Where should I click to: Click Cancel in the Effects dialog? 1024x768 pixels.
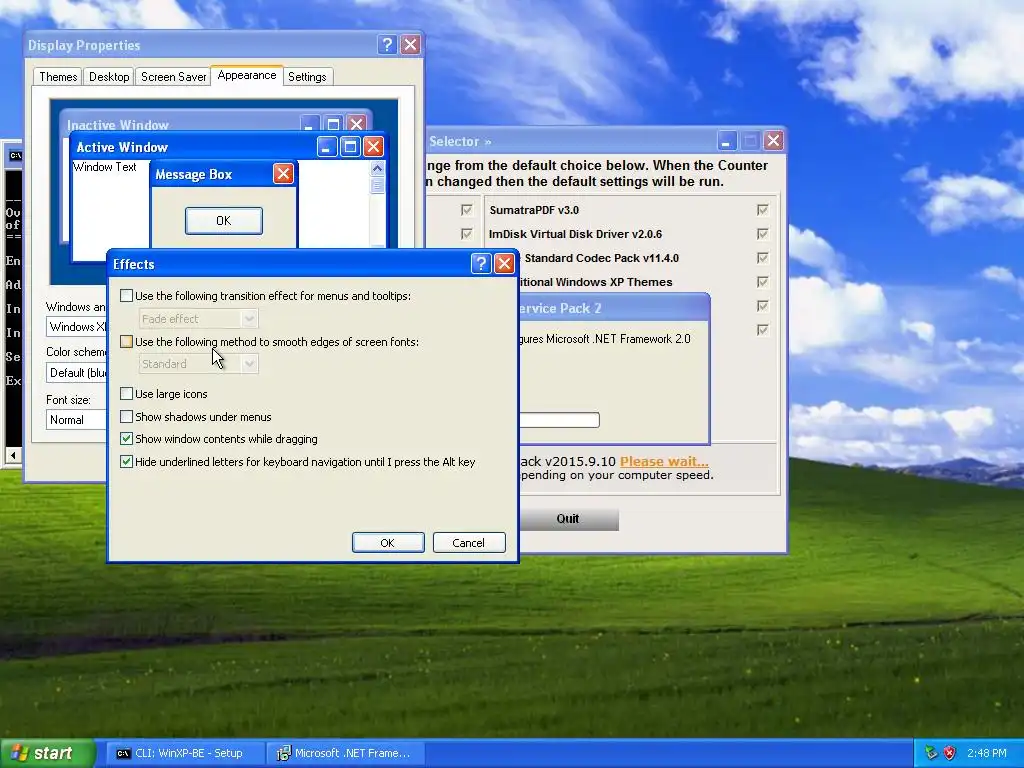click(469, 543)
